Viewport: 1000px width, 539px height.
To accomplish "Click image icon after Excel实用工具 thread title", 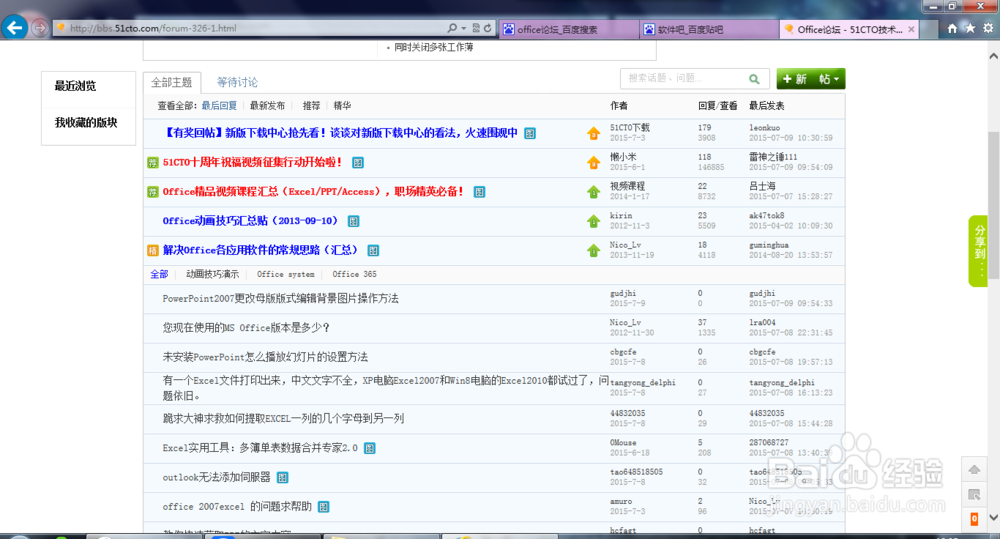I will [369, 448].
